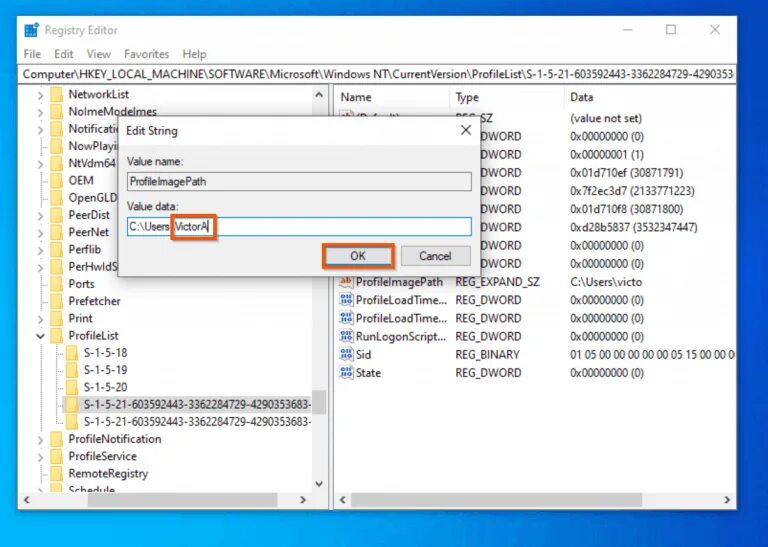Open the File menu
The height and width of the screenshot is (547, 768).
tap(32, 54)
